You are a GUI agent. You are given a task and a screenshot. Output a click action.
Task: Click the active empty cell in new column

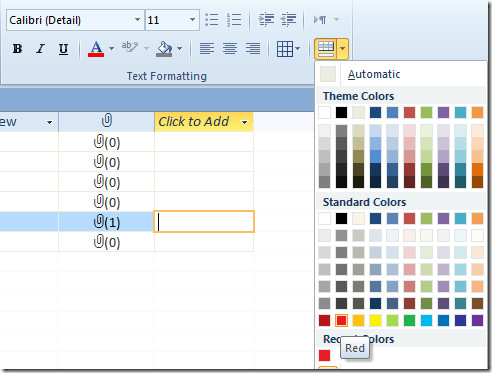[204, 222]
